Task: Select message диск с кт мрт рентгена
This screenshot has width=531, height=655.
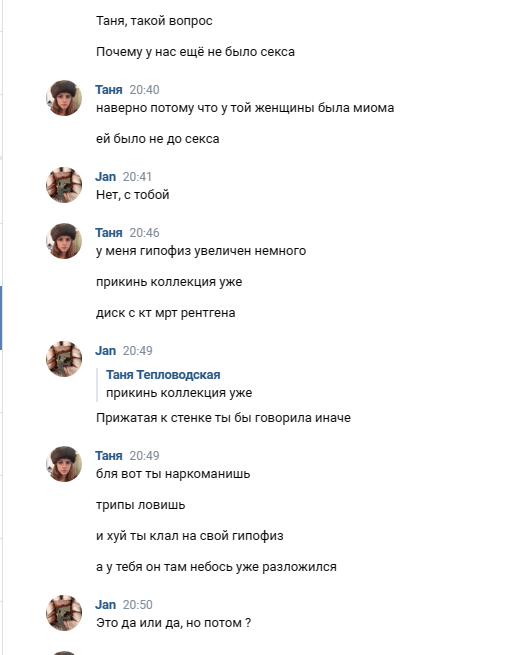Action: coord(165,313)
